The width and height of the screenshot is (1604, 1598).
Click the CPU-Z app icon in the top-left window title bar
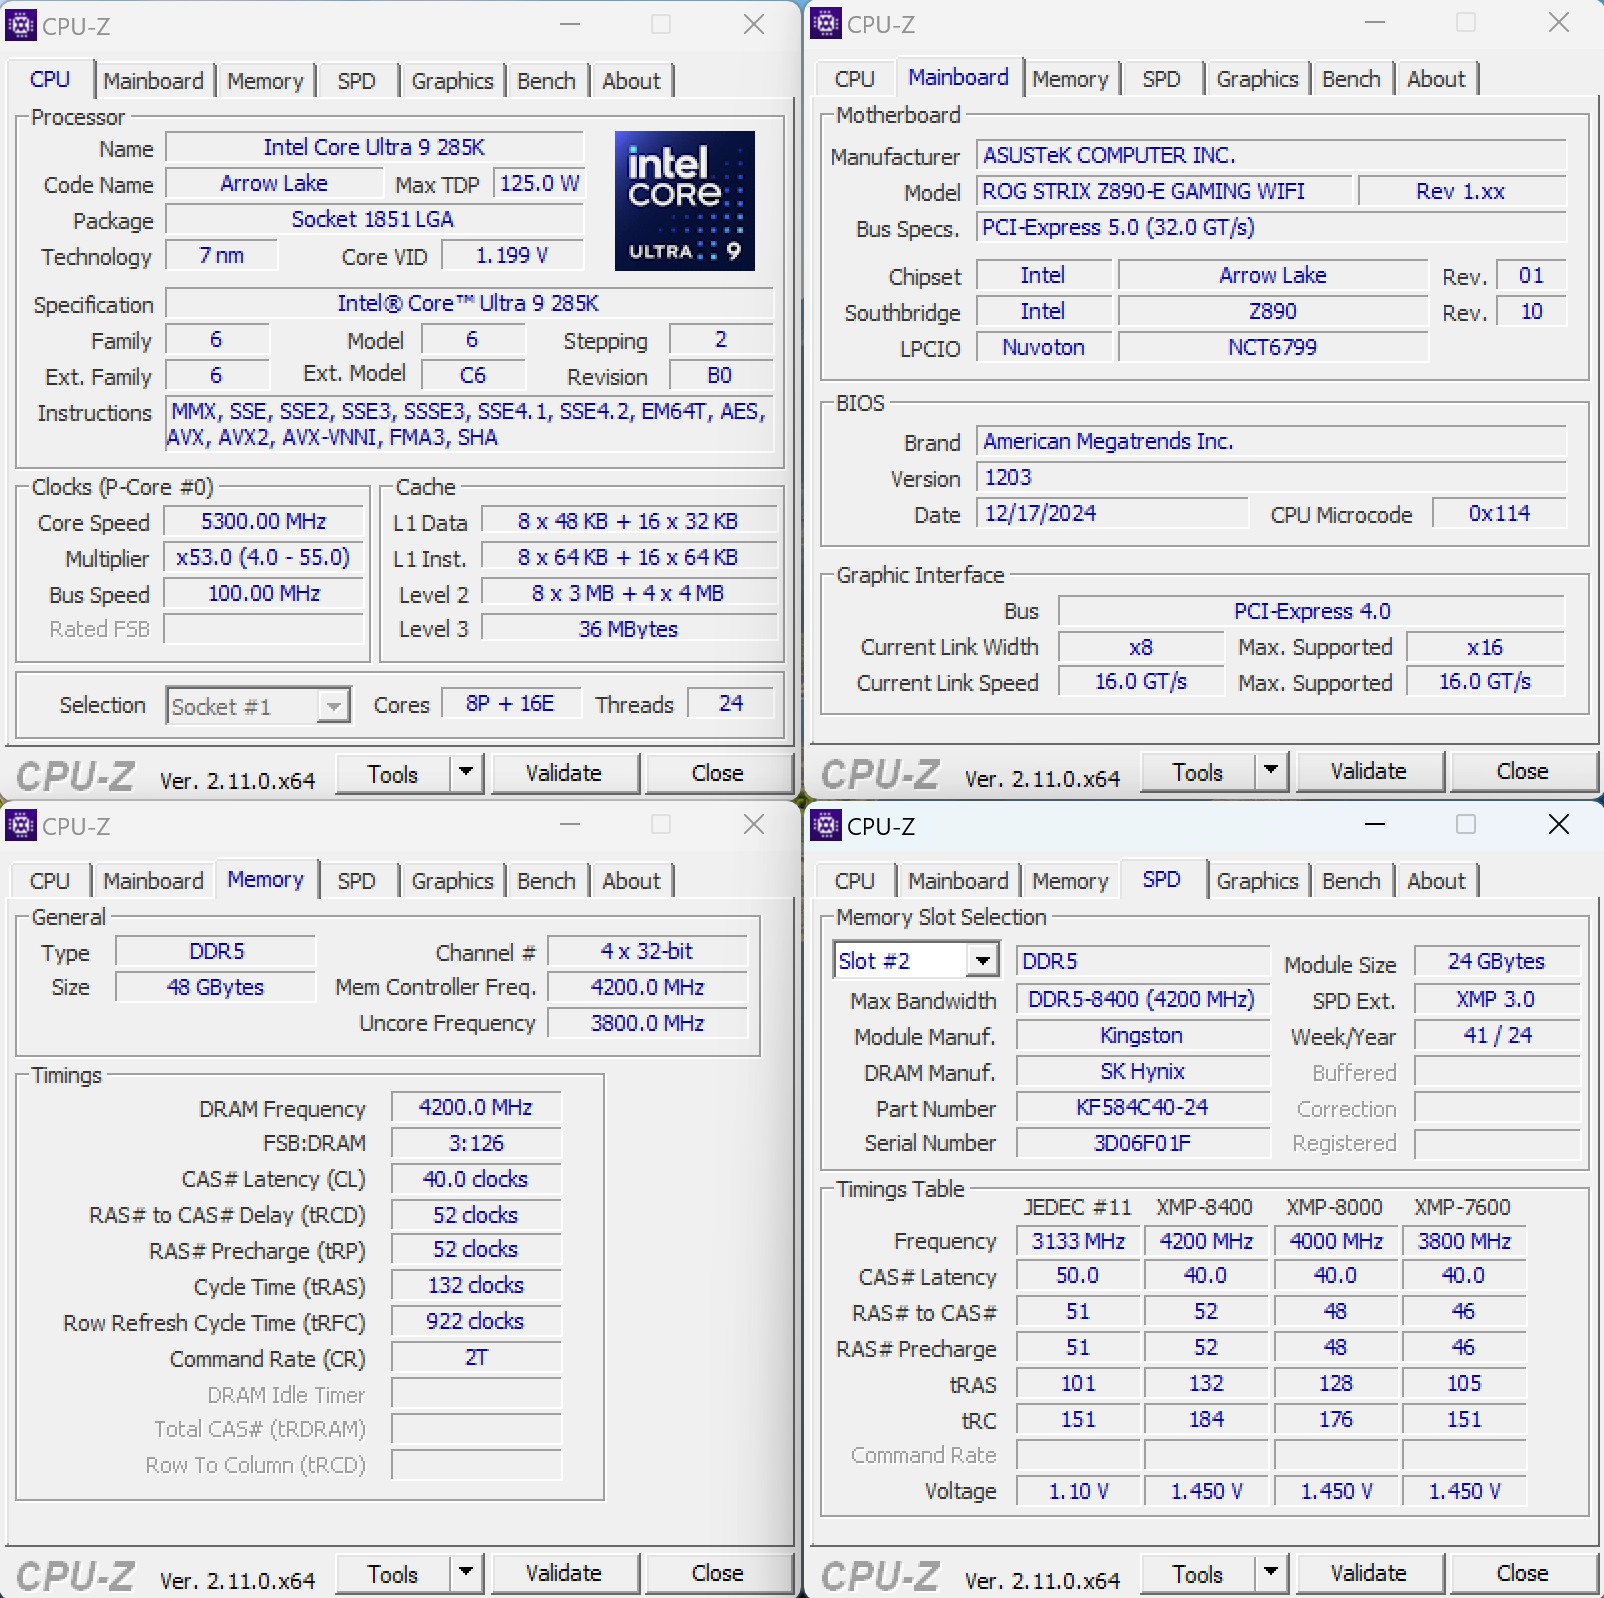20,25
